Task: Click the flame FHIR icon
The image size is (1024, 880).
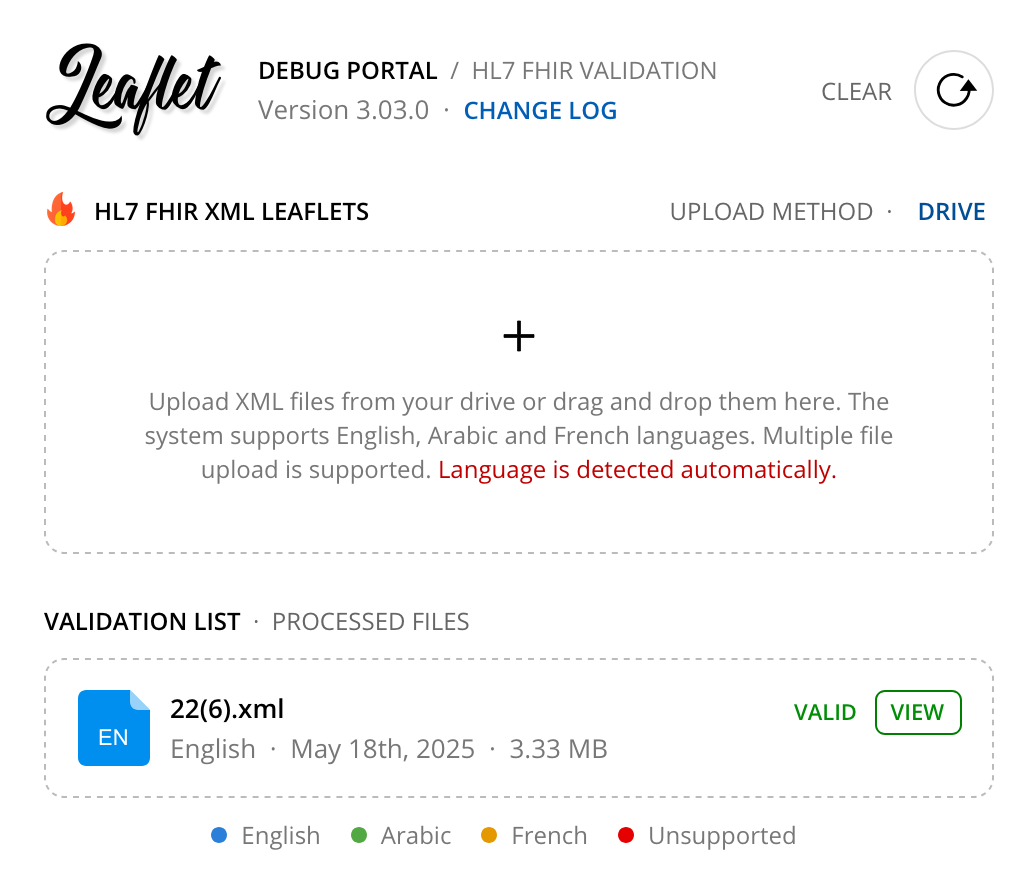Action: tap(61, 210)
